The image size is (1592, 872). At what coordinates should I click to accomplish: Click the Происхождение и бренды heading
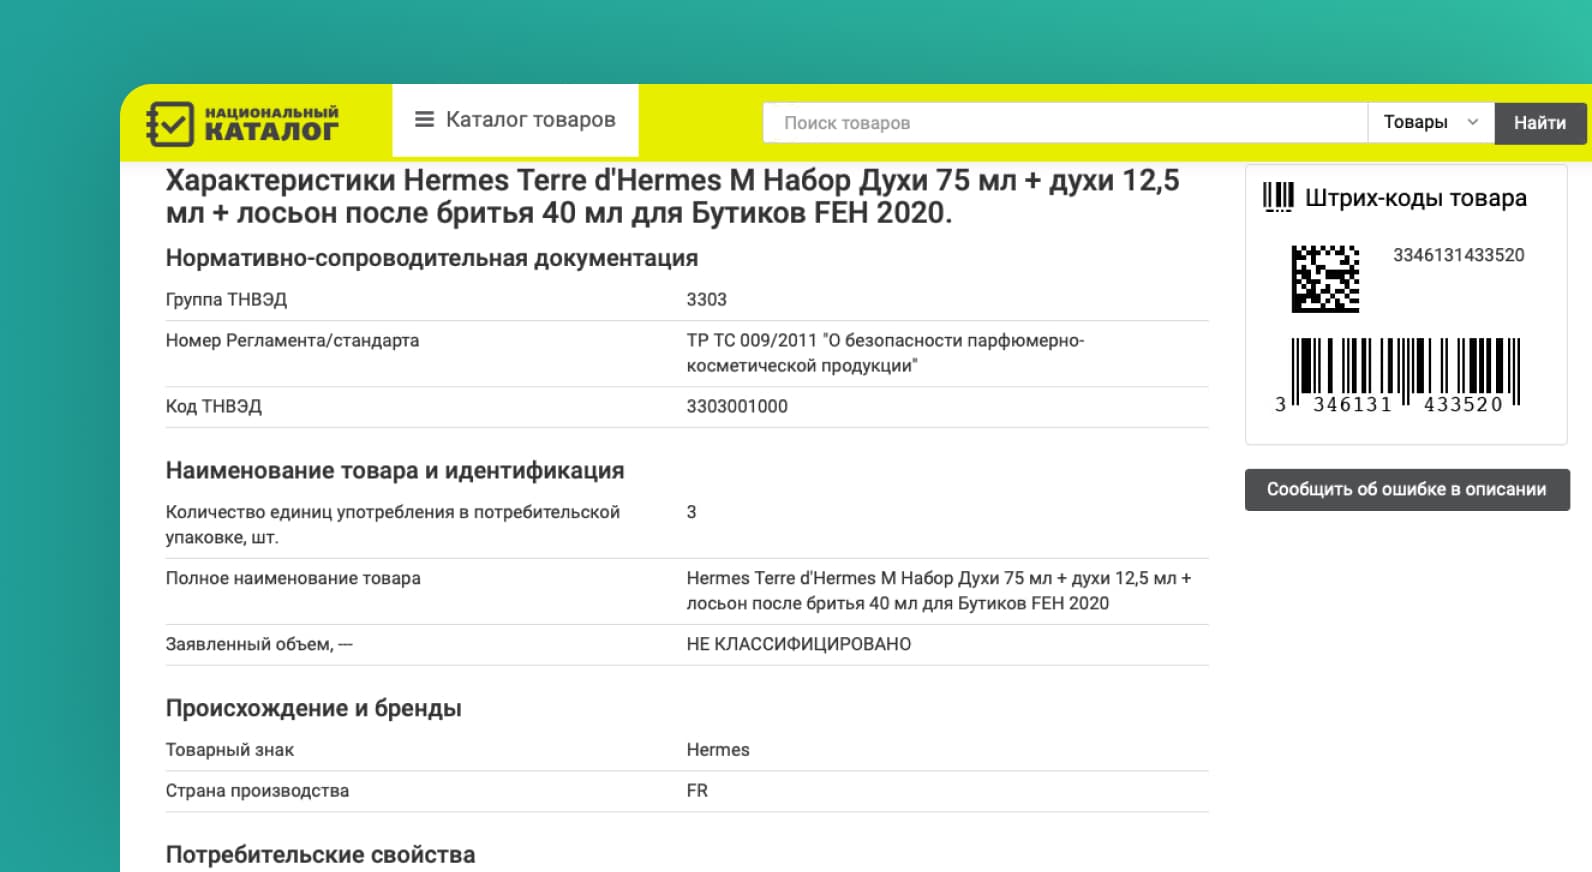314,708
